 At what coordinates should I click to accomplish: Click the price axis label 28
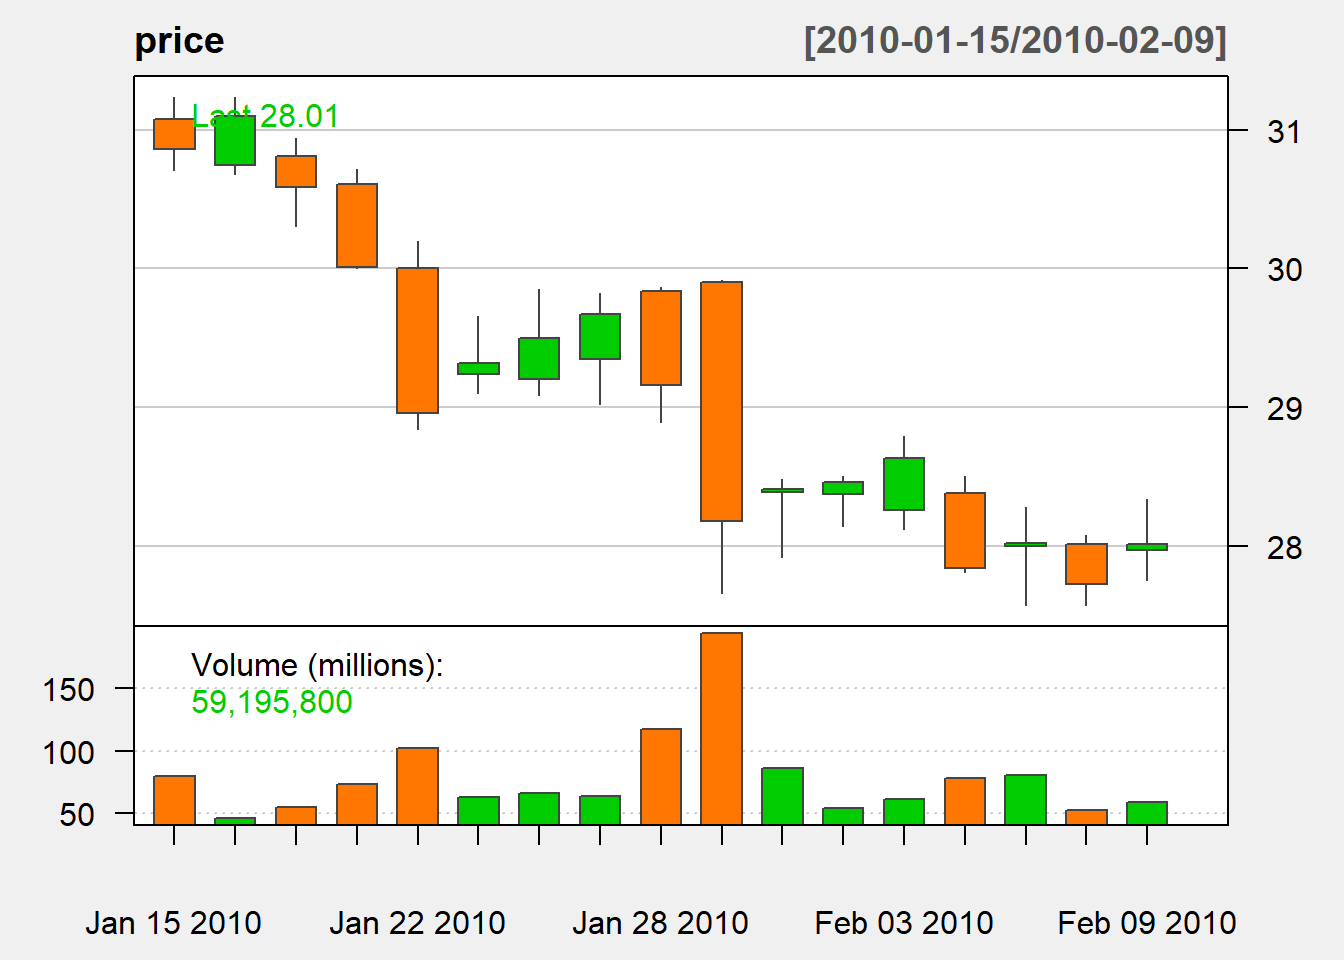(x=1284, y=547)
